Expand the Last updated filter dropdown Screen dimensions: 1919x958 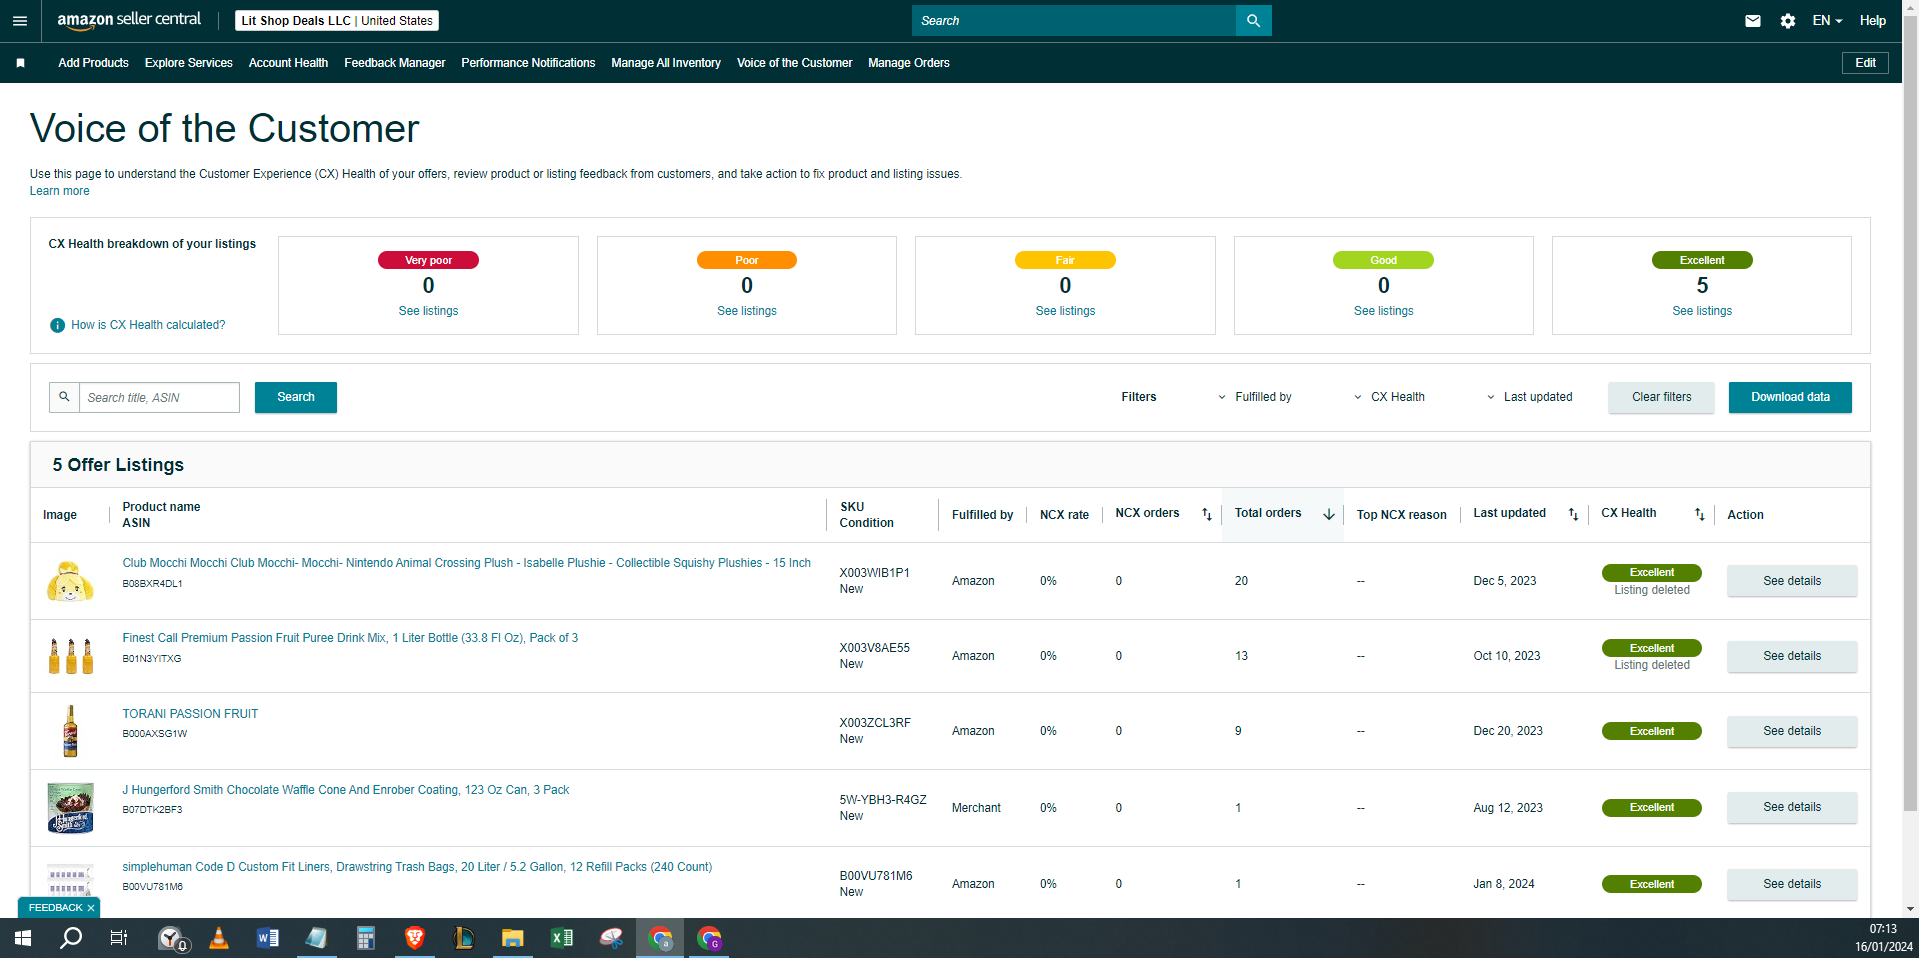pos(1530,397)
